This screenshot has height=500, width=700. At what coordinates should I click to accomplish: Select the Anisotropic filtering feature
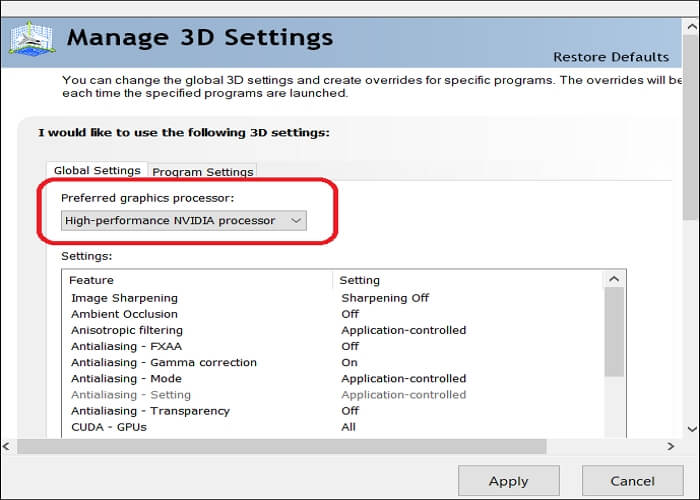click(x=126, y=330)
